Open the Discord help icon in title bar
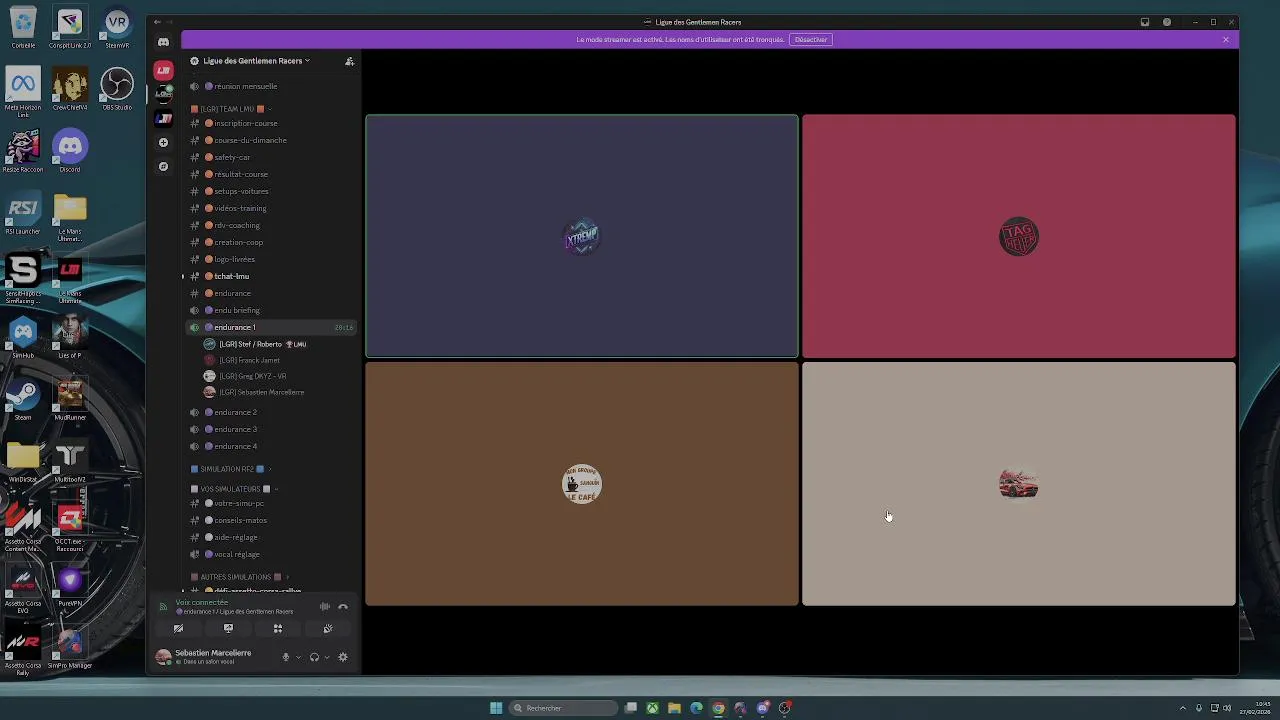1280x720 pixels. pyautogui.click(x=1167, y=22)
